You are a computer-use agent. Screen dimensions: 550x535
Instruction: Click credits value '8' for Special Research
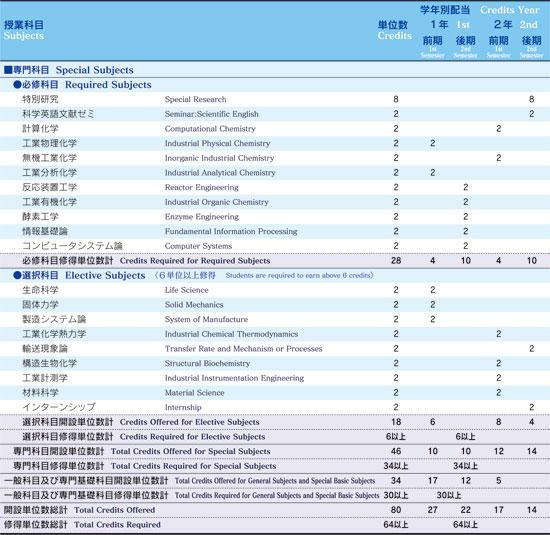396,100
